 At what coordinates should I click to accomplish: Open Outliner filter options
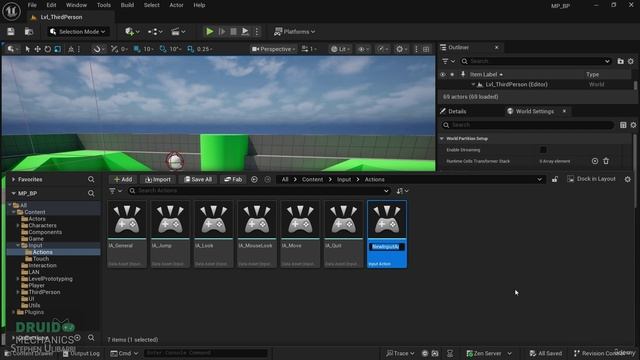(x=448, y=61)
